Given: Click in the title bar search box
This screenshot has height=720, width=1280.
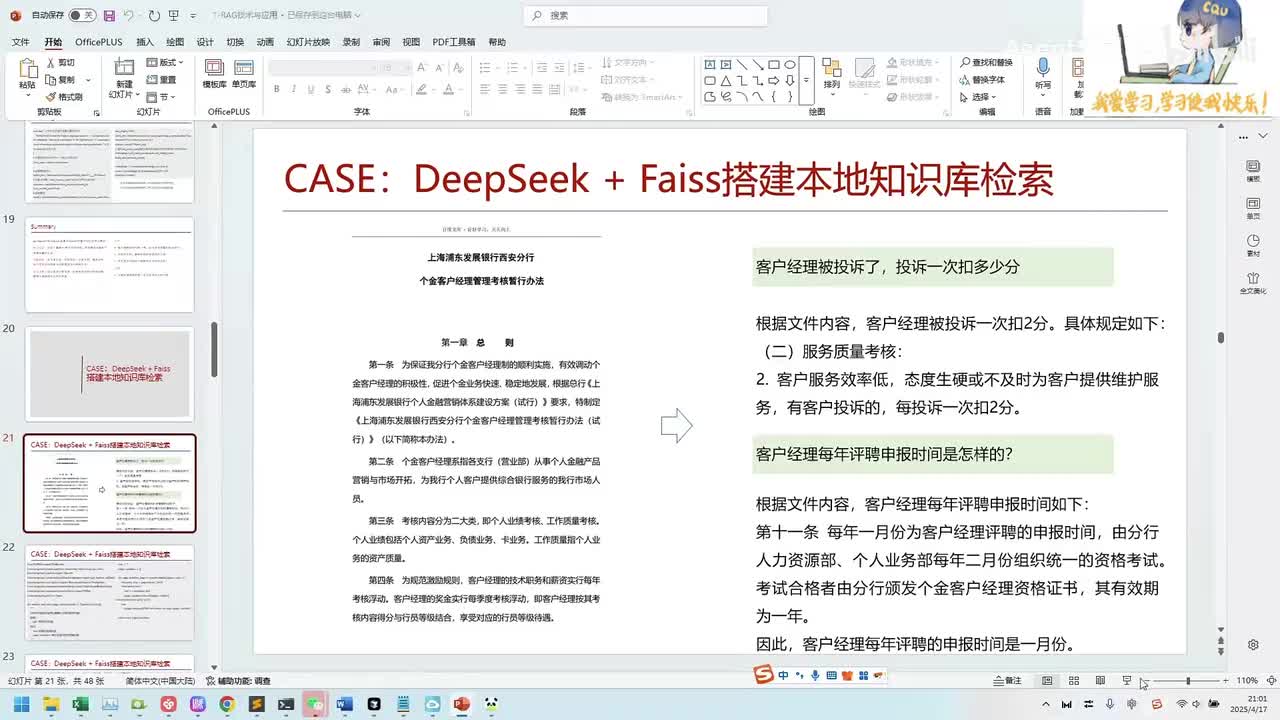Looking at the screenshot, I should pyautogui.click(x=645, y=15).
